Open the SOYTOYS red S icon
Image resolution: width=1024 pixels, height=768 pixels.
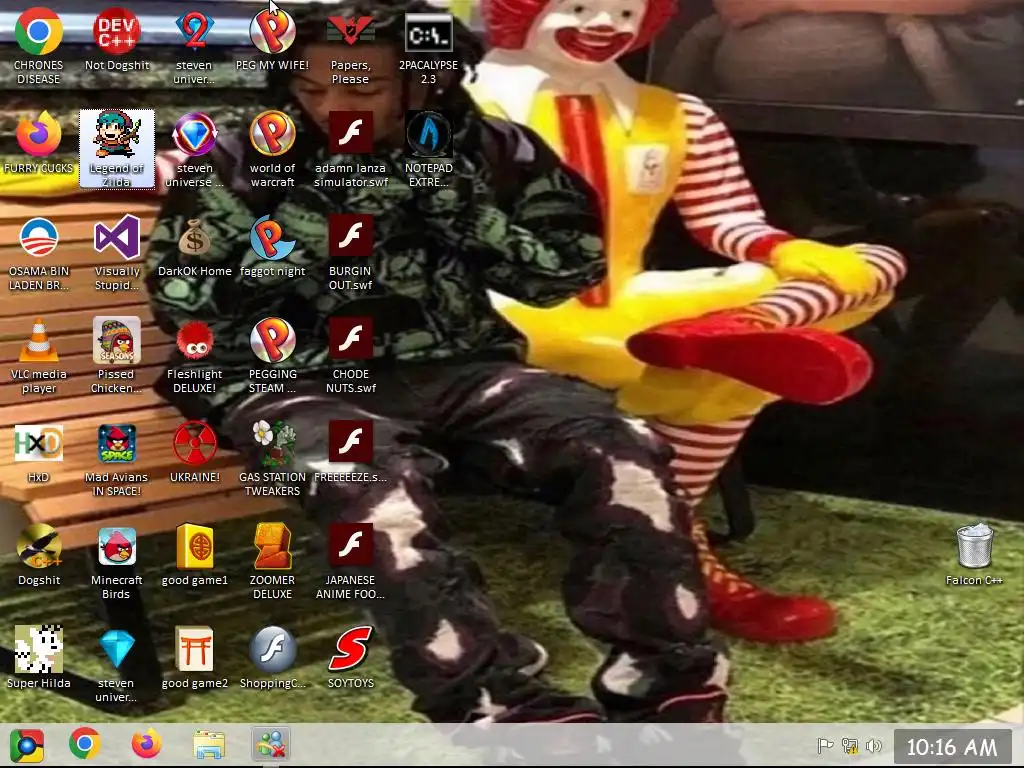tap(350, 649)
